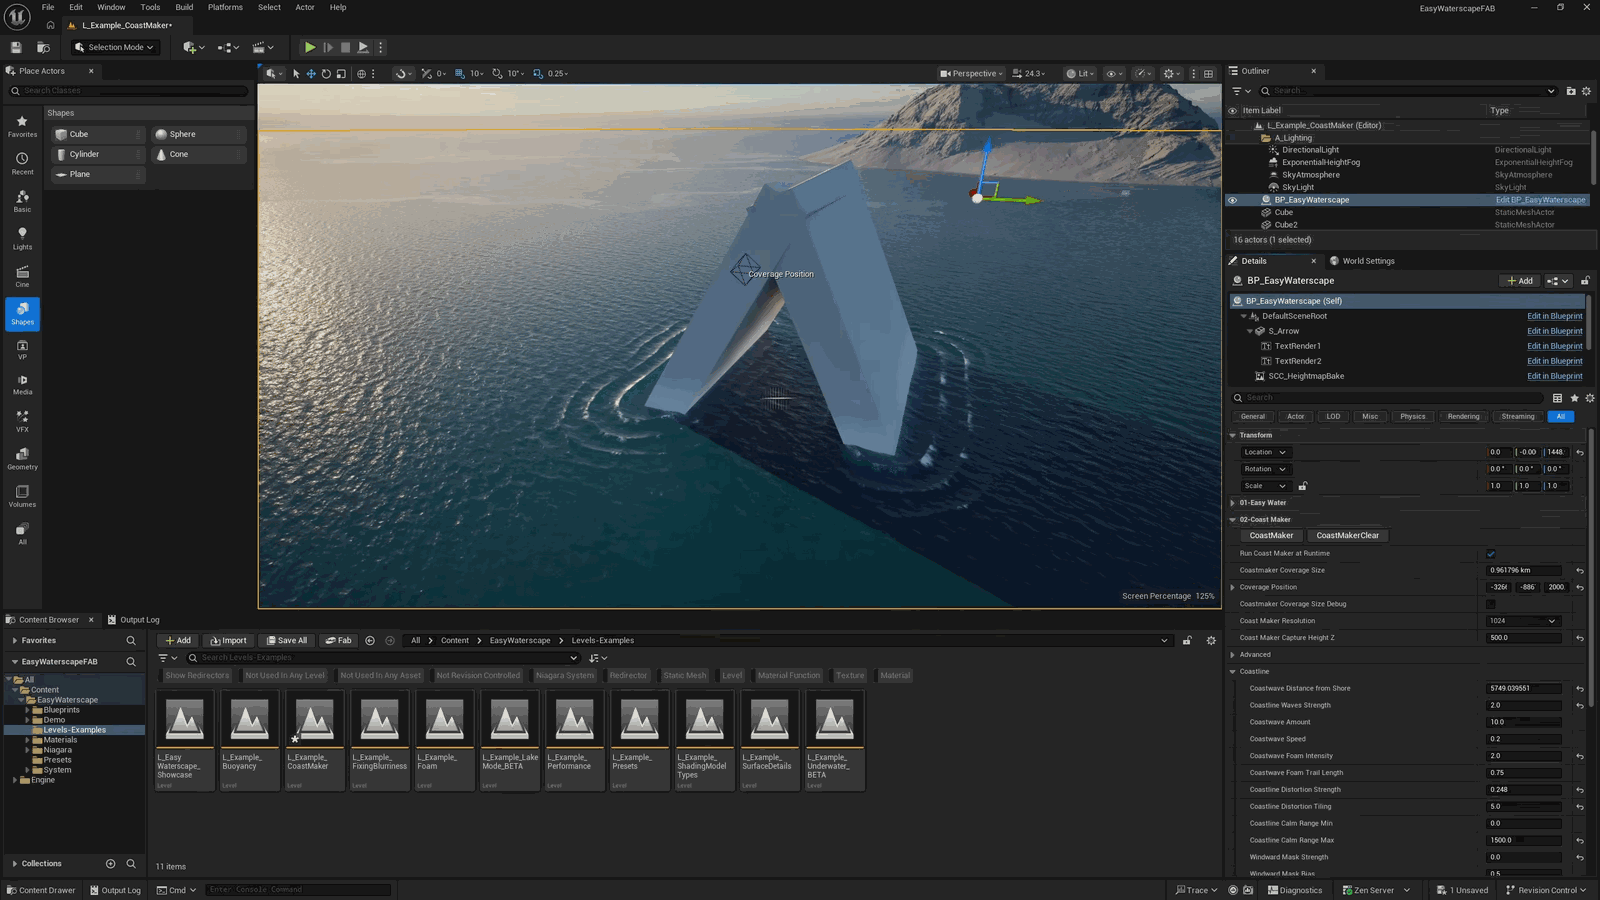The width and height of the screenshot is (1600, 900).
Task: Select the Volumes category icon
Action: tap(22, 496)
